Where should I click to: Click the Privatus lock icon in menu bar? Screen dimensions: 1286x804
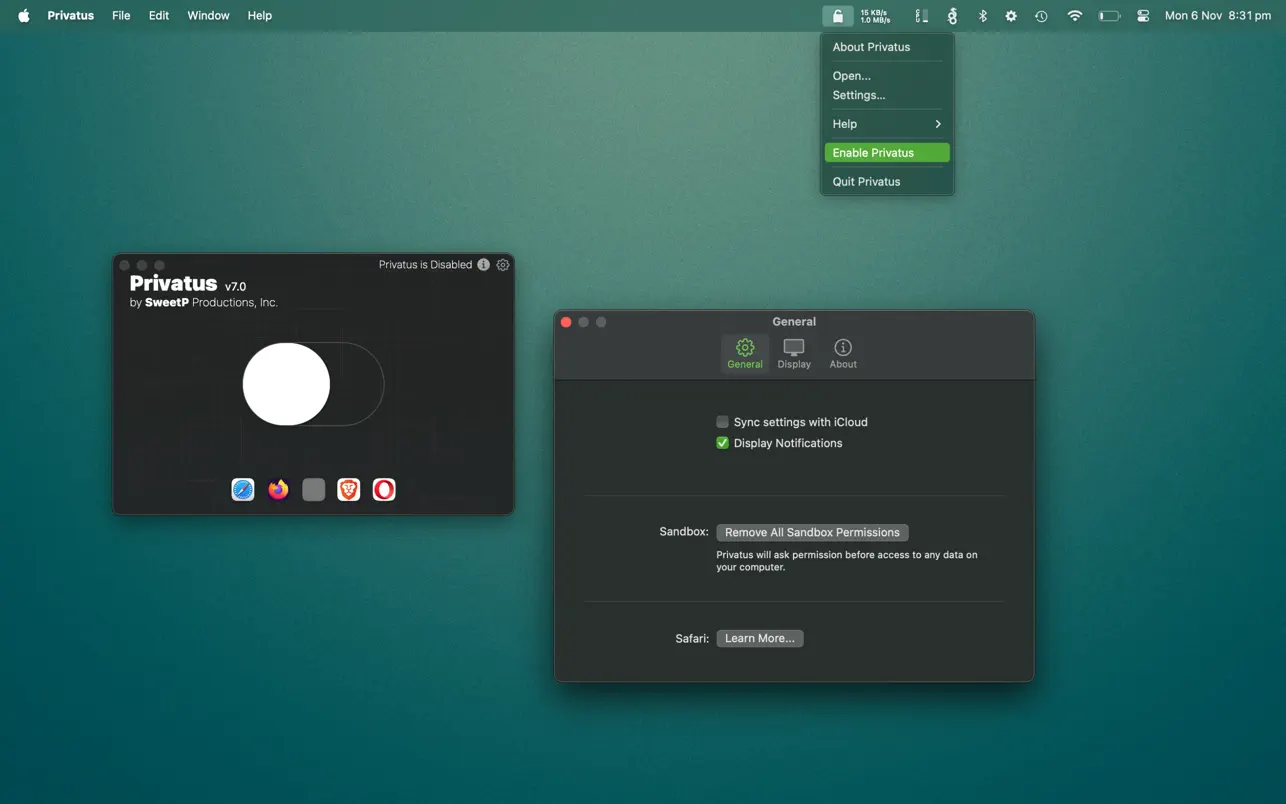[837, 16]
